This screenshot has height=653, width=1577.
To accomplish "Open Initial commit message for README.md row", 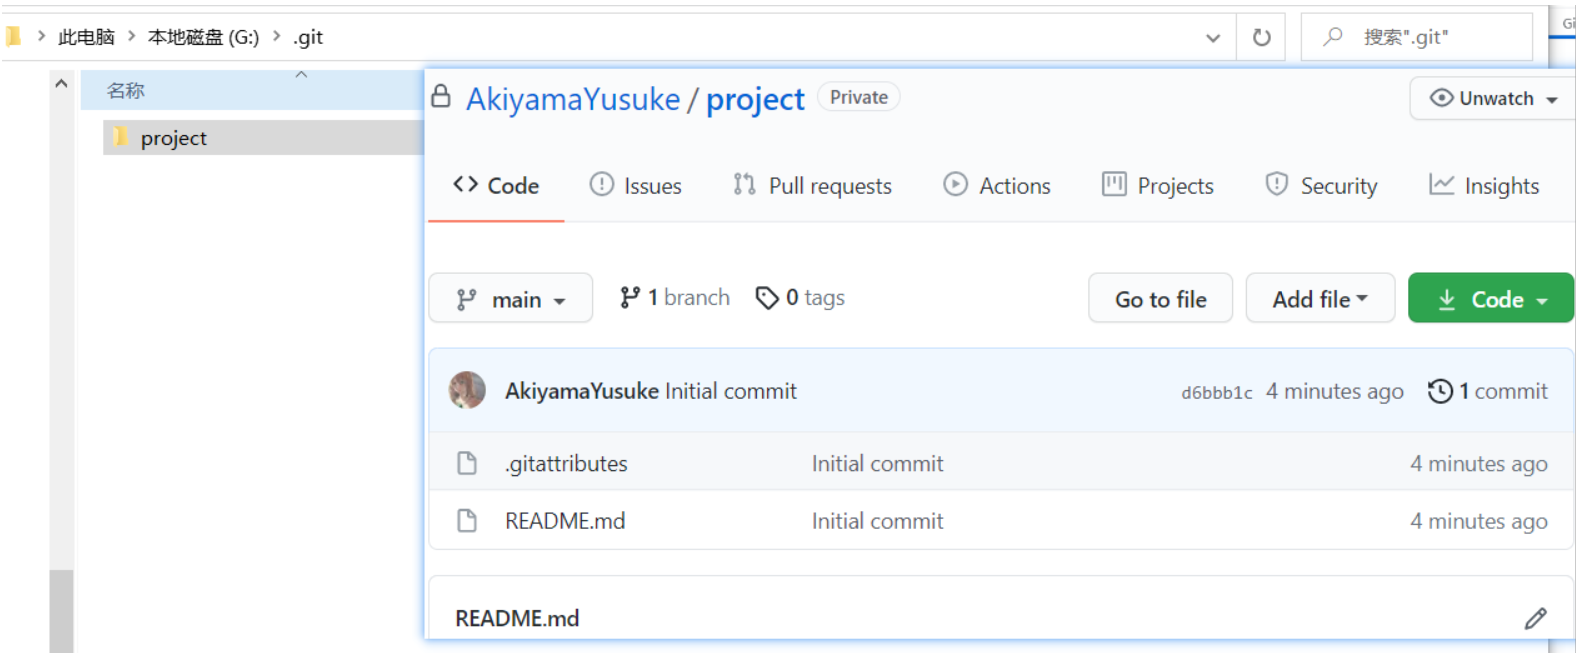I will [877, 521].
